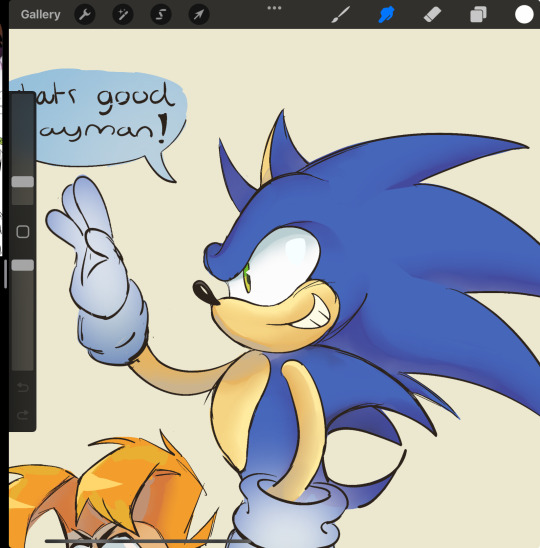
Task: Click the brush size slider handle
Action: point(23,182)
